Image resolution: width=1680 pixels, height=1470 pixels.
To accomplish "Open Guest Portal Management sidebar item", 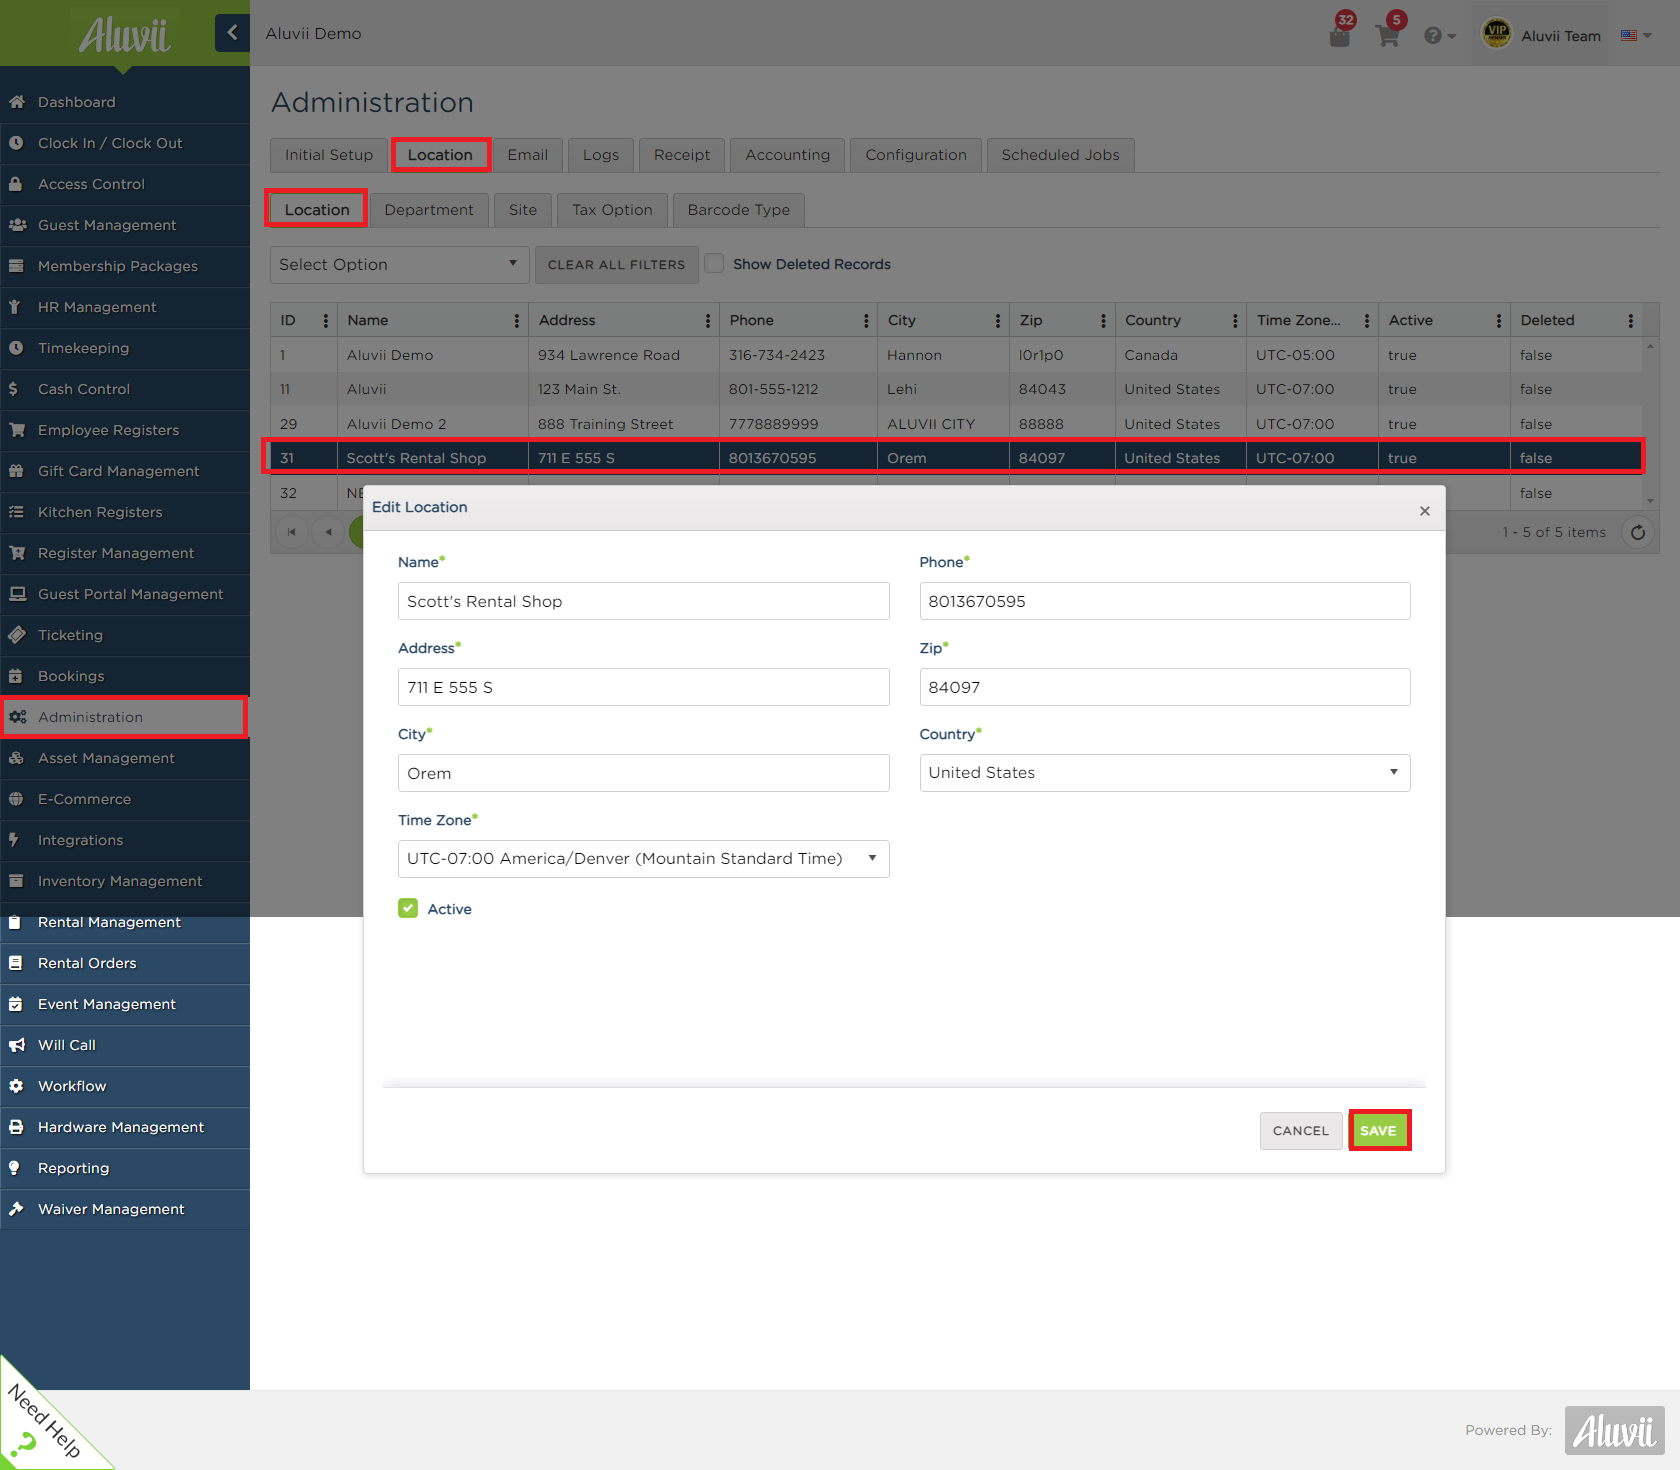I will pyautogui.click(x=125, y=594).
